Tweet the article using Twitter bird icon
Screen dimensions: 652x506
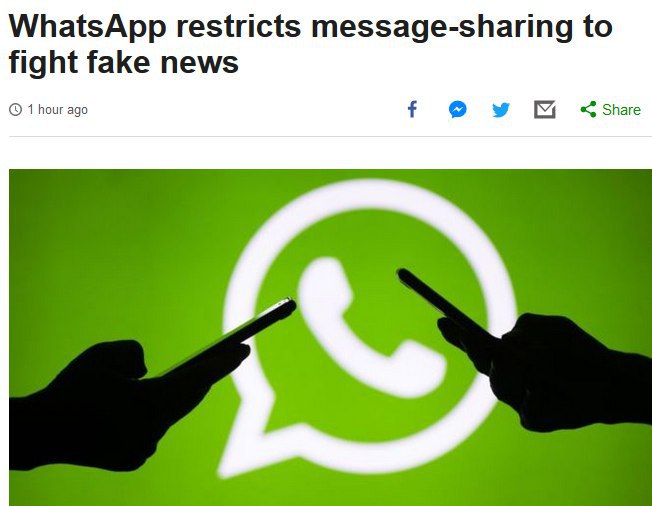pos(501,110)
